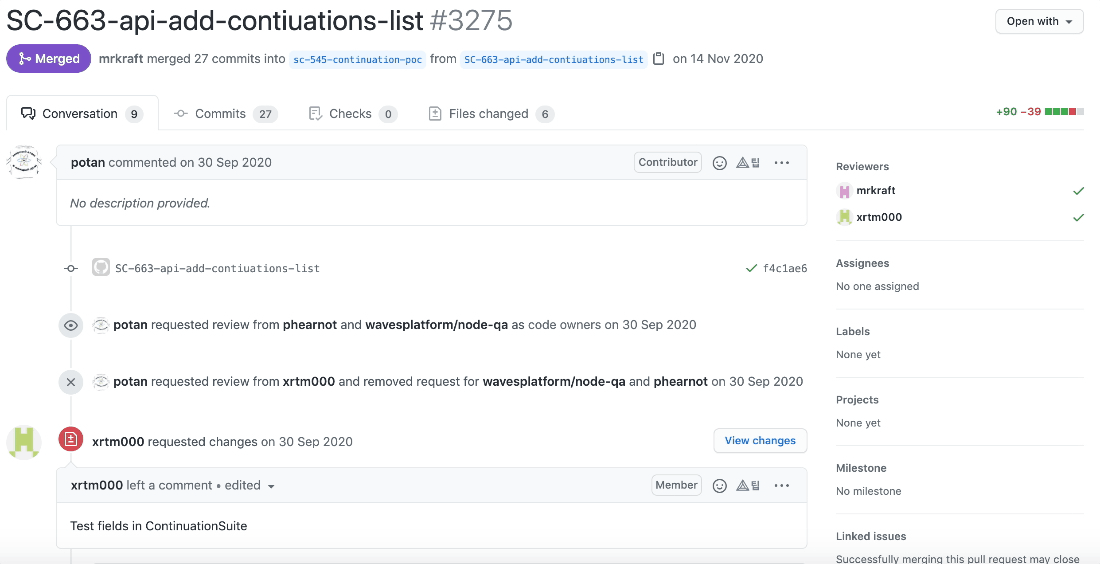Open the Files changed tab
Image resolution: width=1100 pixels, height=564 pixels.
[491, 114]
